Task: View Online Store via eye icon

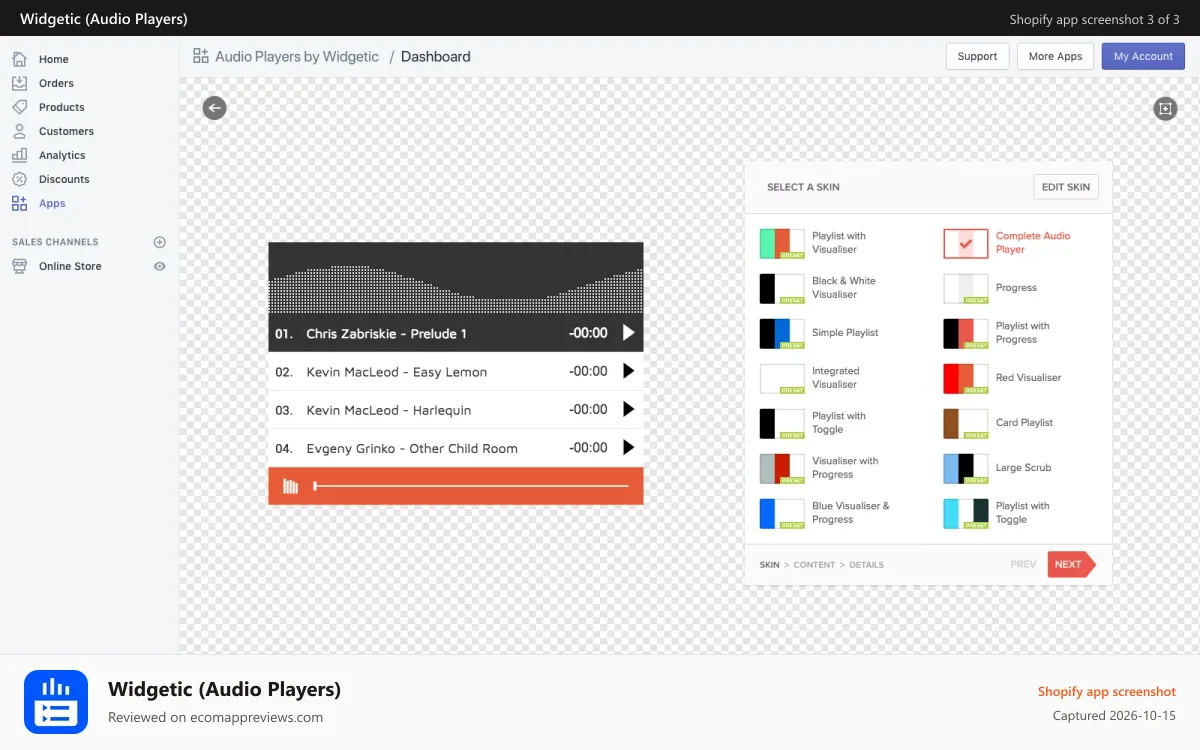Action: [x=159, y=266]
